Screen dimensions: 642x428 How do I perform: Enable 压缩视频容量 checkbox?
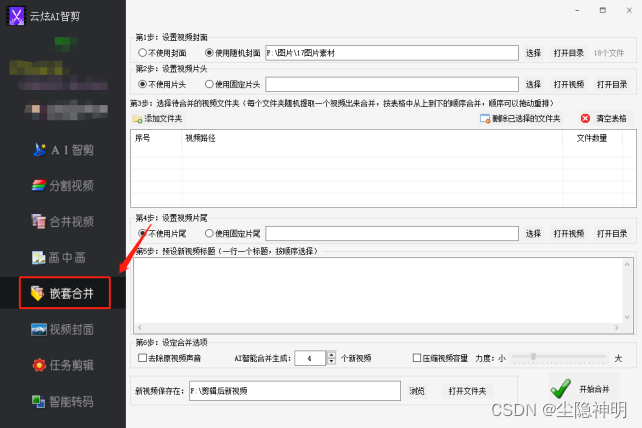coord(440,358)
